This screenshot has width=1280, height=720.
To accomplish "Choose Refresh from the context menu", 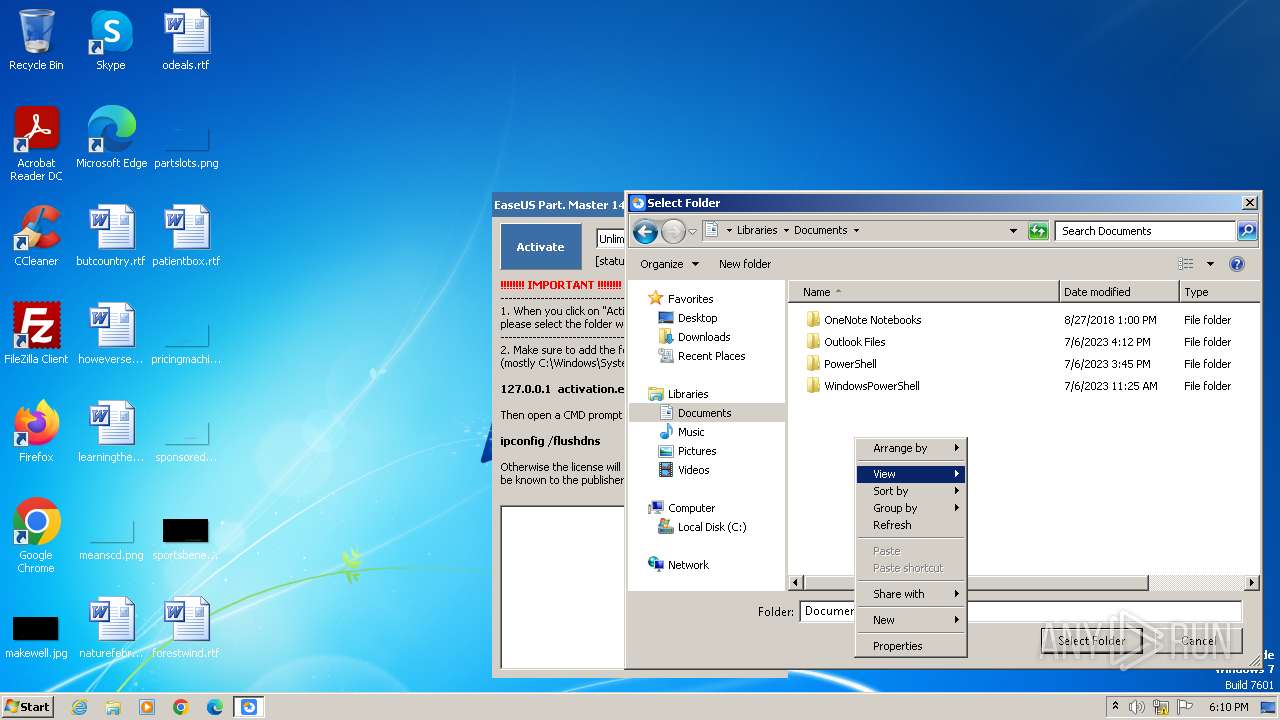I will [x=911, y=525].
